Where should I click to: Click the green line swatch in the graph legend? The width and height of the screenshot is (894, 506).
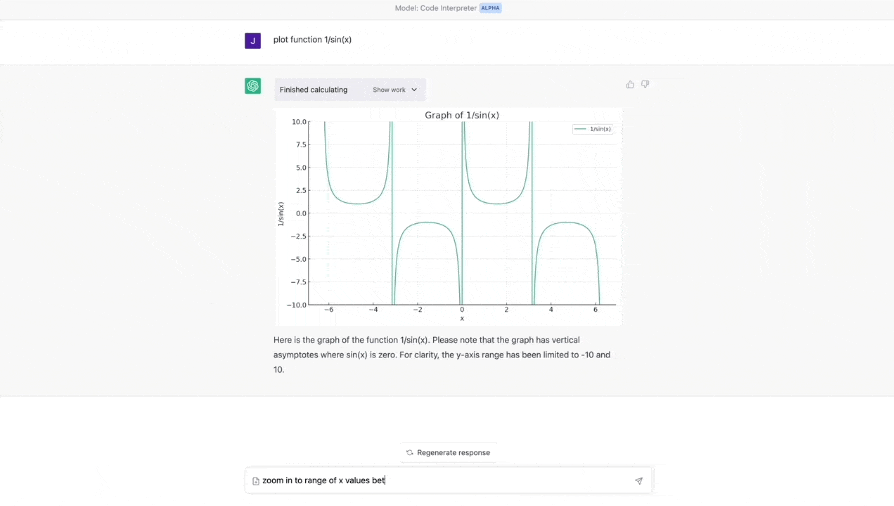[580, 129]
